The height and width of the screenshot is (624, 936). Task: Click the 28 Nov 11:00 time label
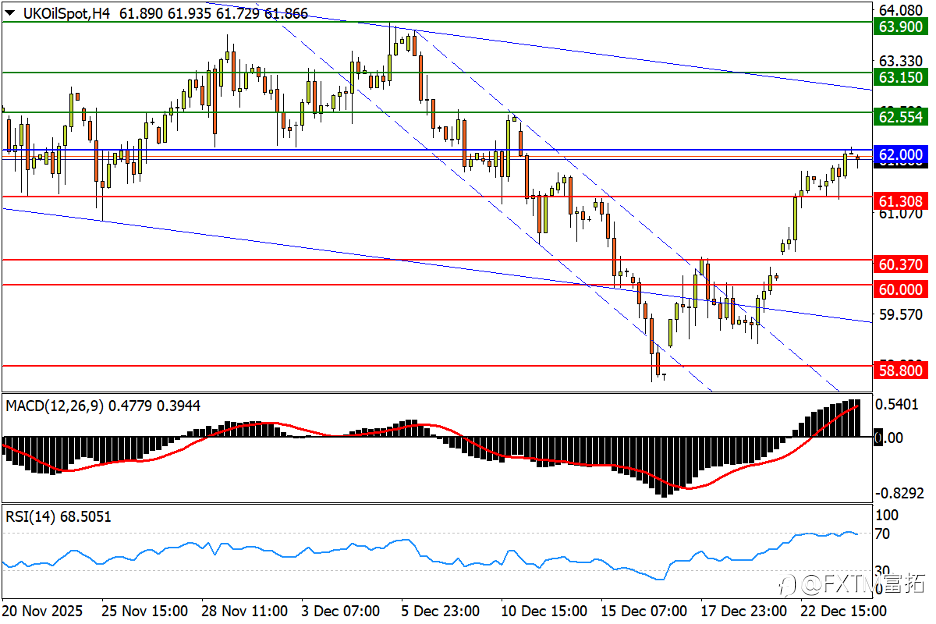tap(244, 611)
